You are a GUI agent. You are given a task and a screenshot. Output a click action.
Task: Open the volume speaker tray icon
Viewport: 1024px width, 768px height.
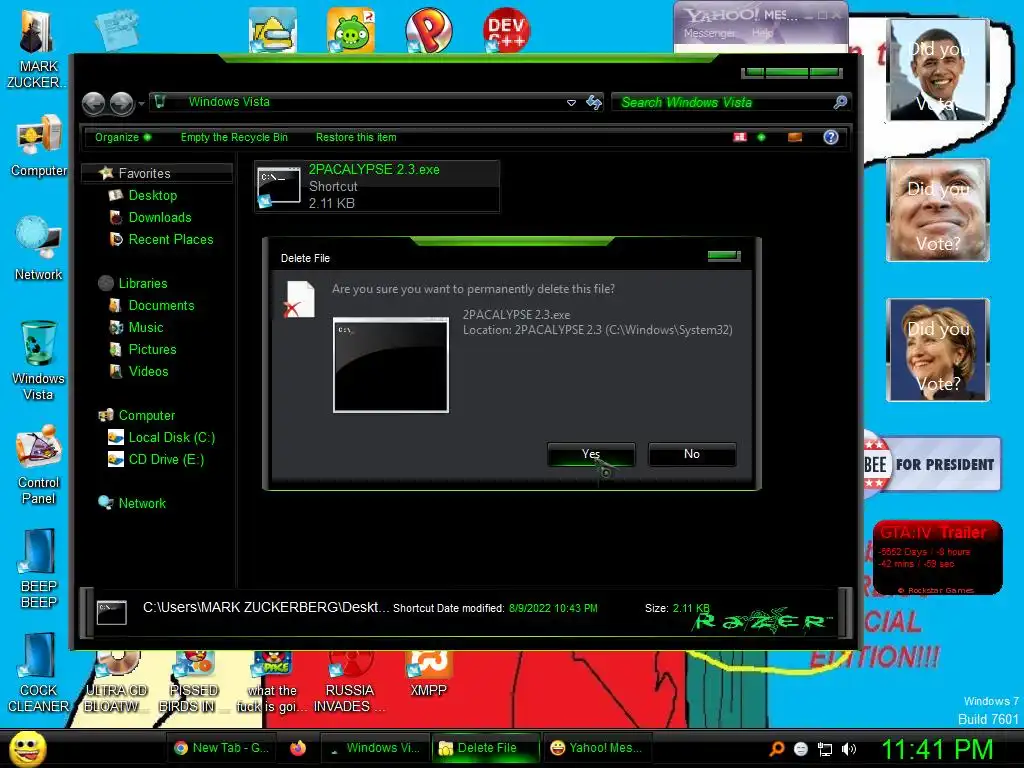848,749
